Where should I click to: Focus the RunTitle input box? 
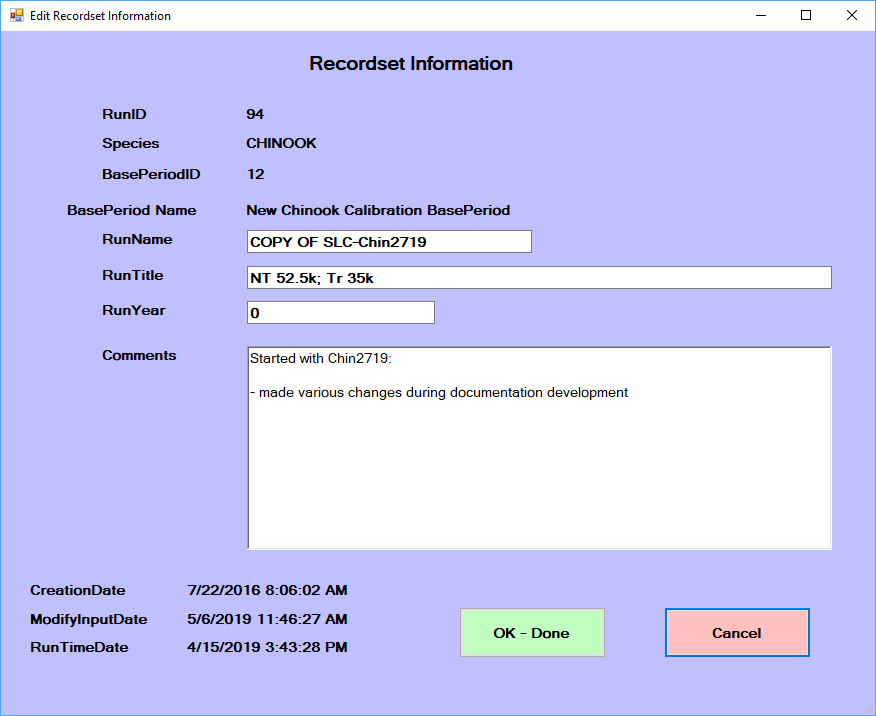click(539, 278)
